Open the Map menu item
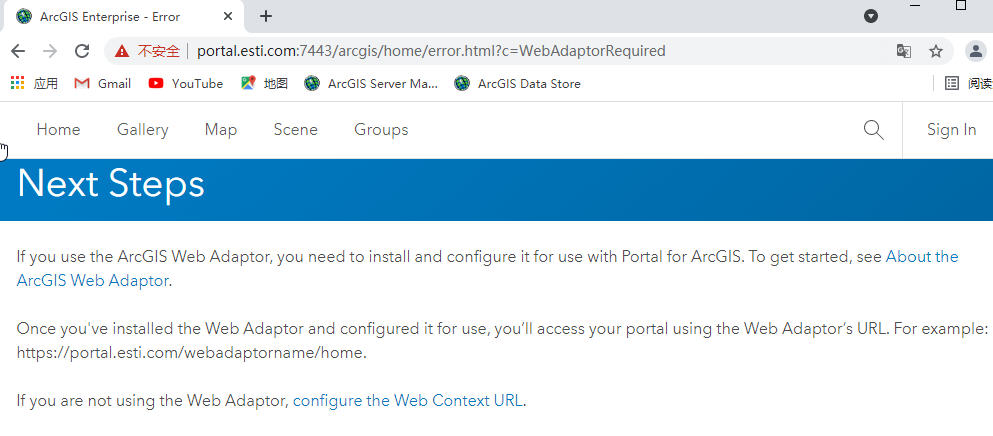This screenshot has height=436, width=993. 220,129
